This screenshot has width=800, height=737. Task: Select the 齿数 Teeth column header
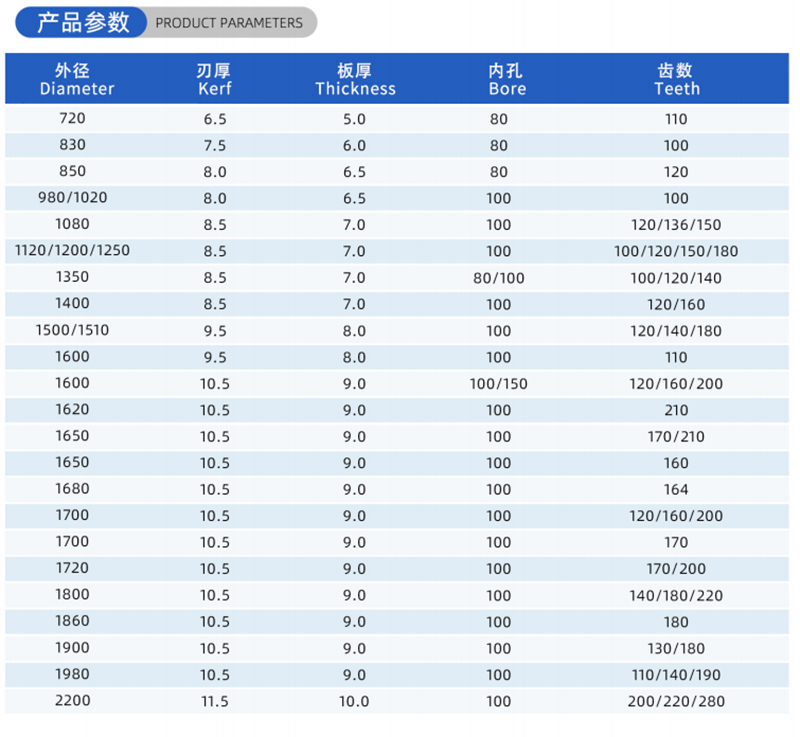tap(676, 79)
